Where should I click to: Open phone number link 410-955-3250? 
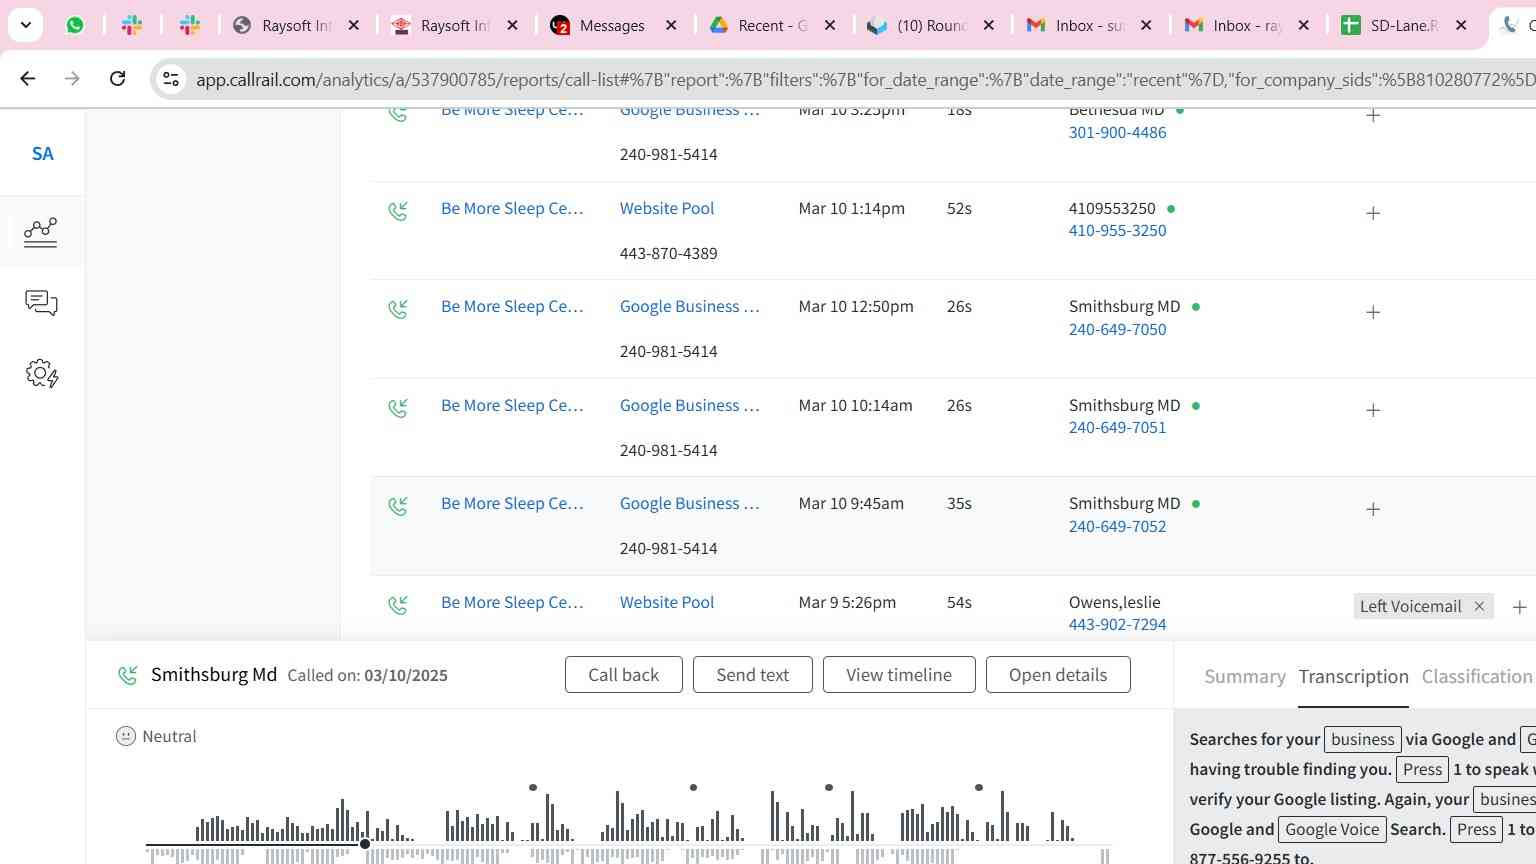(x=1117, y=230)
